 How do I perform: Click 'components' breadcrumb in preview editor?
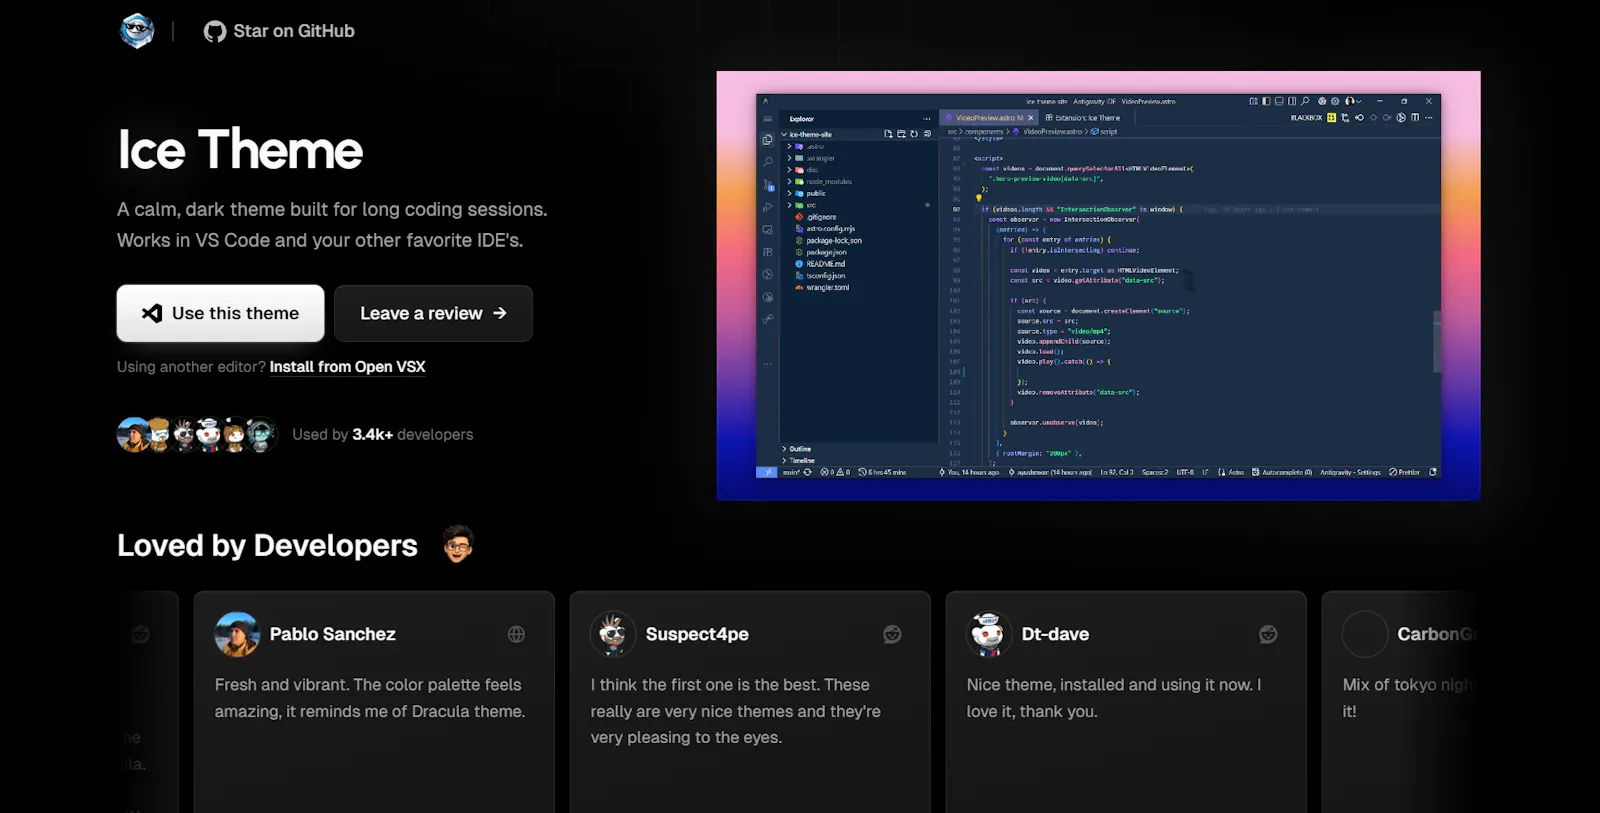click(984, 131)
